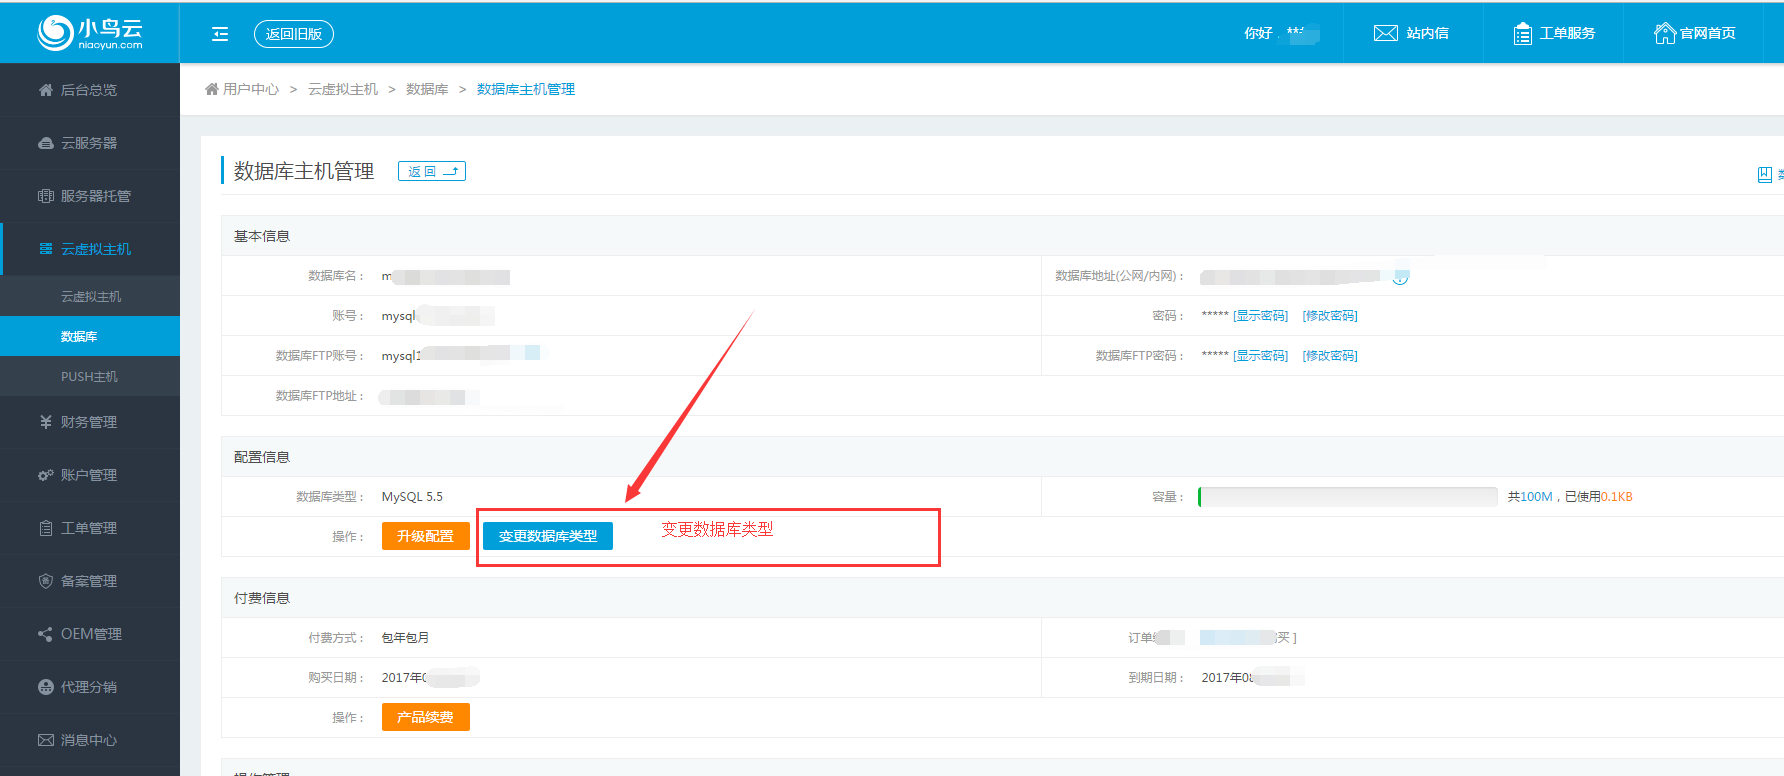This screenshot has width=1784, height=776.
Task: Click 工单管理 clipboard icon in sidebar
Action: [46, 528]
